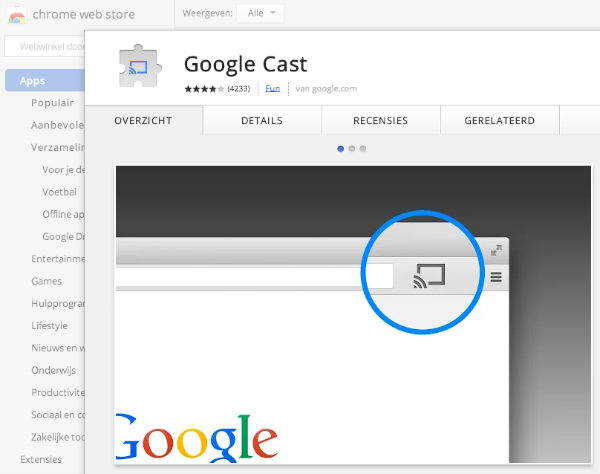Open the Weergeven 'Alle' dropdown

260,13
